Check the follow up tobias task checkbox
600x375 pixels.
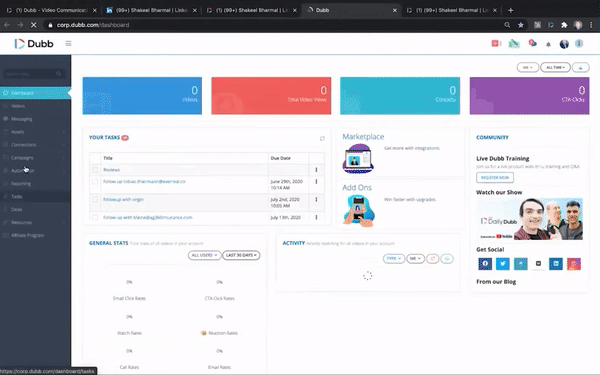[95, 182]
